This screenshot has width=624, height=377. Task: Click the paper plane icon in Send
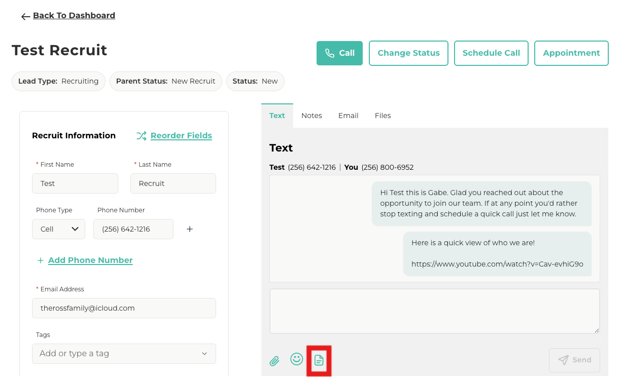point(563,360)
